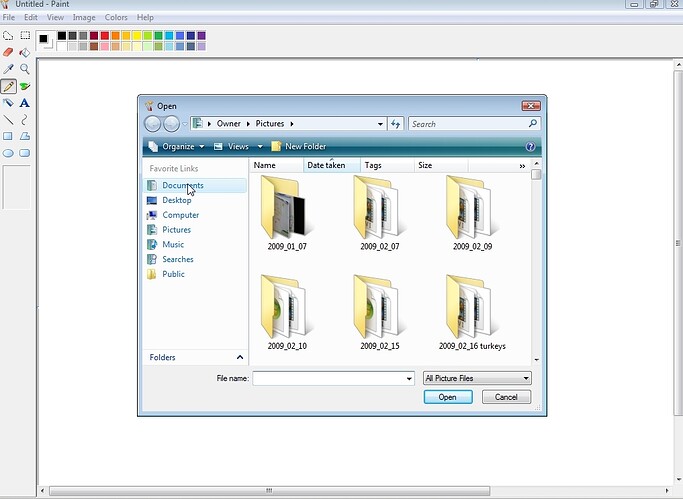Select the Airbrush tool

[25, 86]
